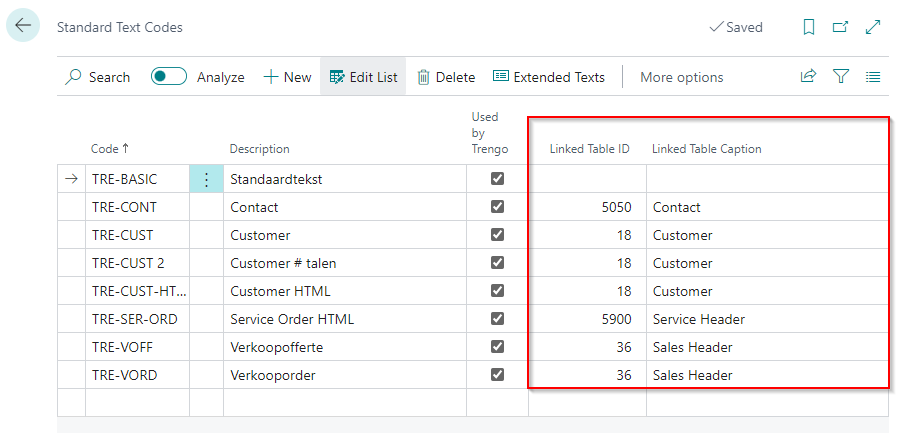
Task: Click the Verkoopofferte description
Action: [x=345, y=347]
